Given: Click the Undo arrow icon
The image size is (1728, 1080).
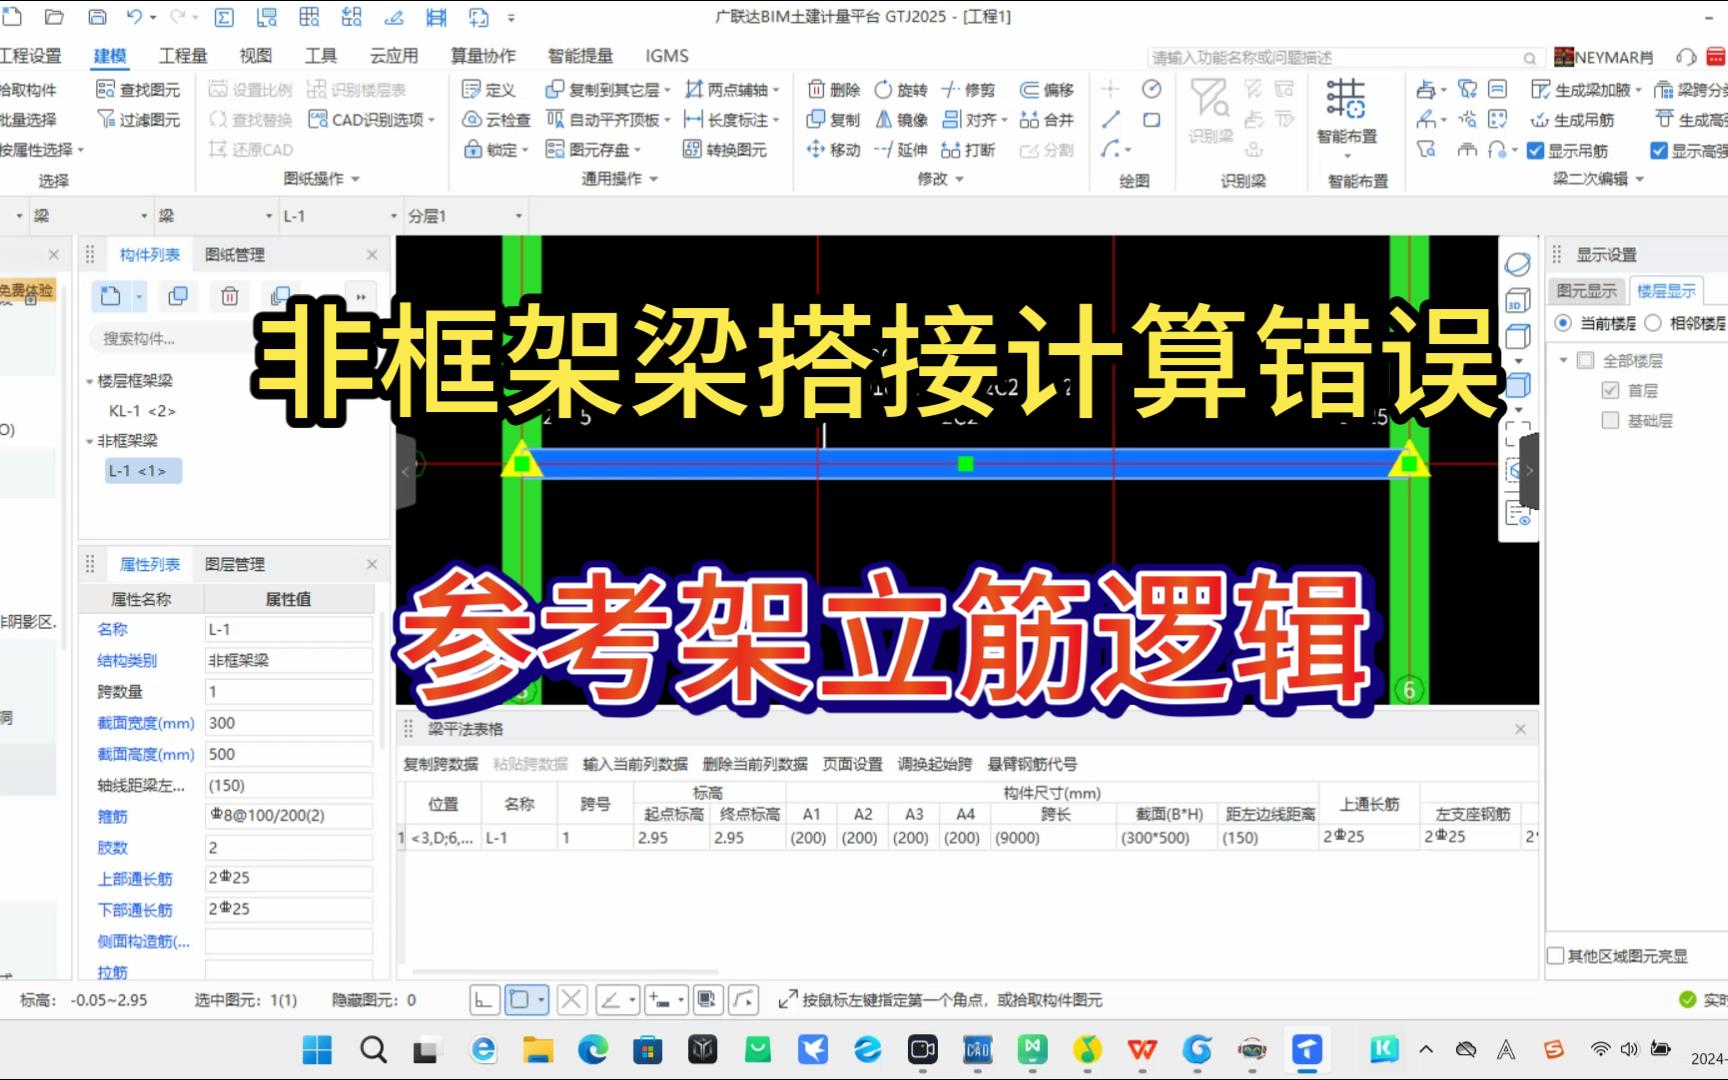Looking at the screenshot, I should [135, 17].
